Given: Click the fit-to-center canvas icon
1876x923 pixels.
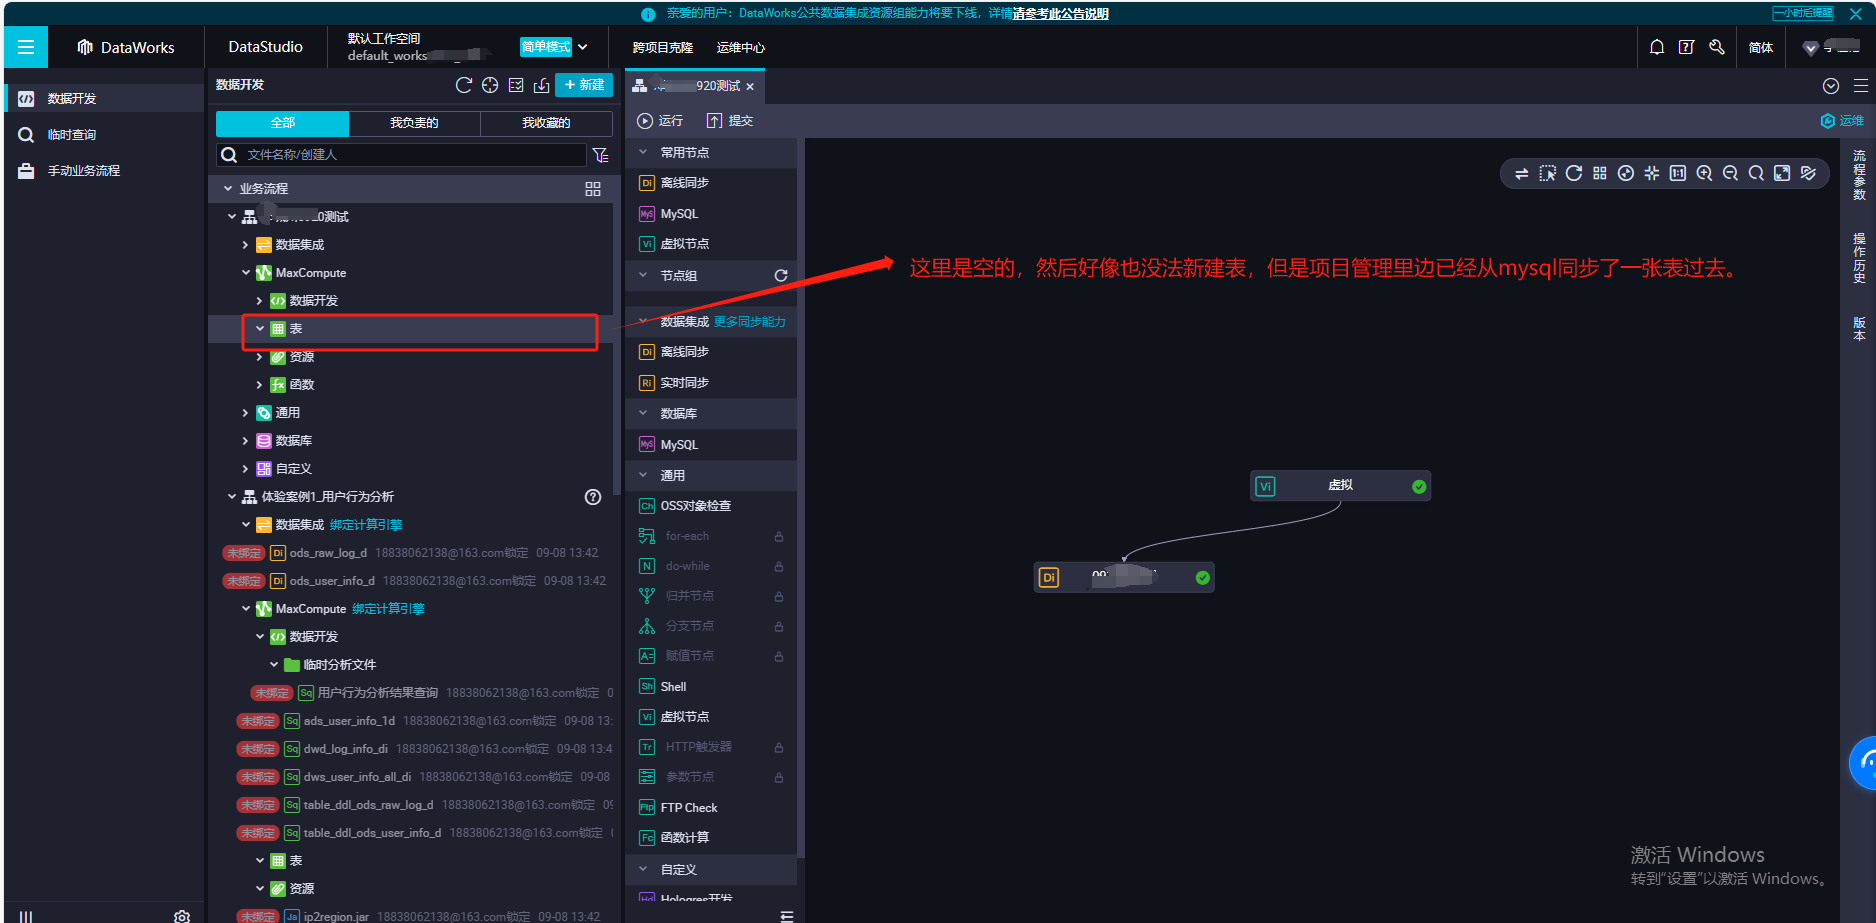Looking at the screenshot, I should [x=1652, y=173].
